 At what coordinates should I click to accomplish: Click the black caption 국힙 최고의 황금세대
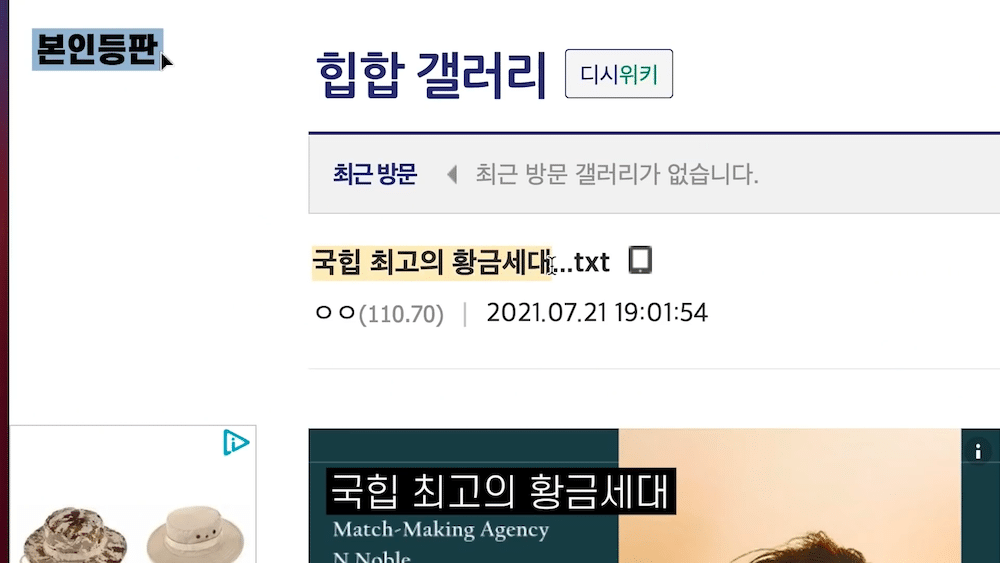[501, 492]
